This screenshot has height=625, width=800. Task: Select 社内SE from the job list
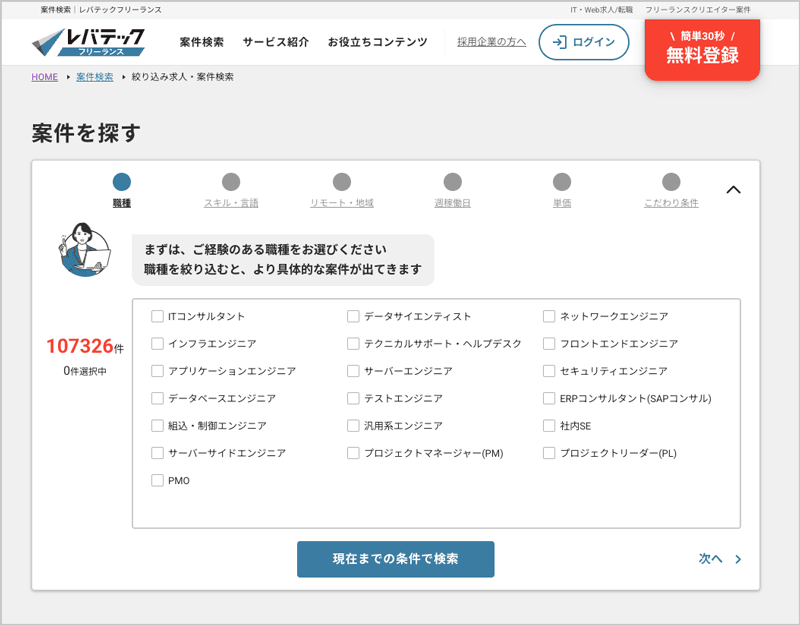548,425
